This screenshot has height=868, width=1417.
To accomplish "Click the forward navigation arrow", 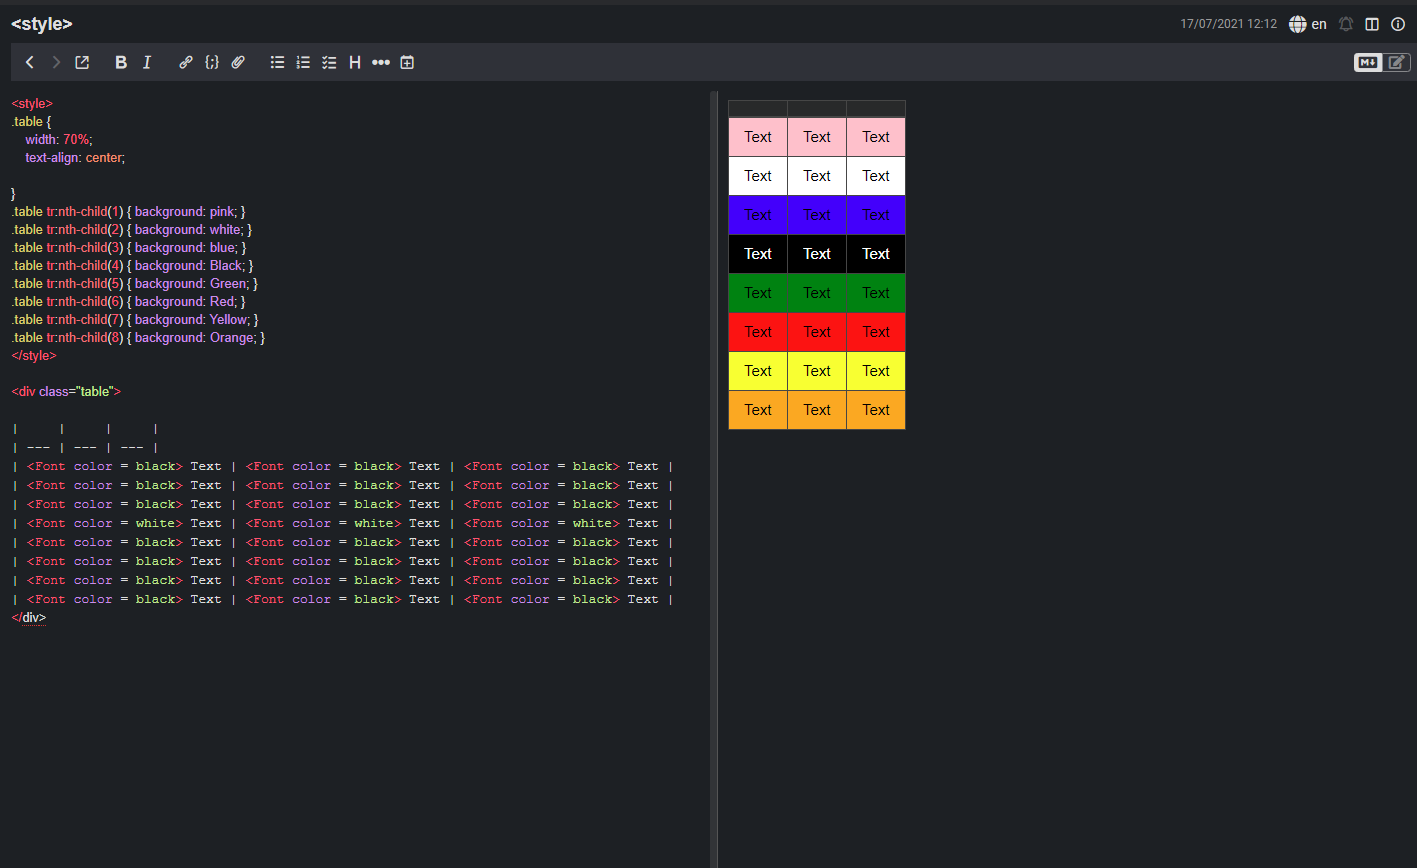I will 56,62.
